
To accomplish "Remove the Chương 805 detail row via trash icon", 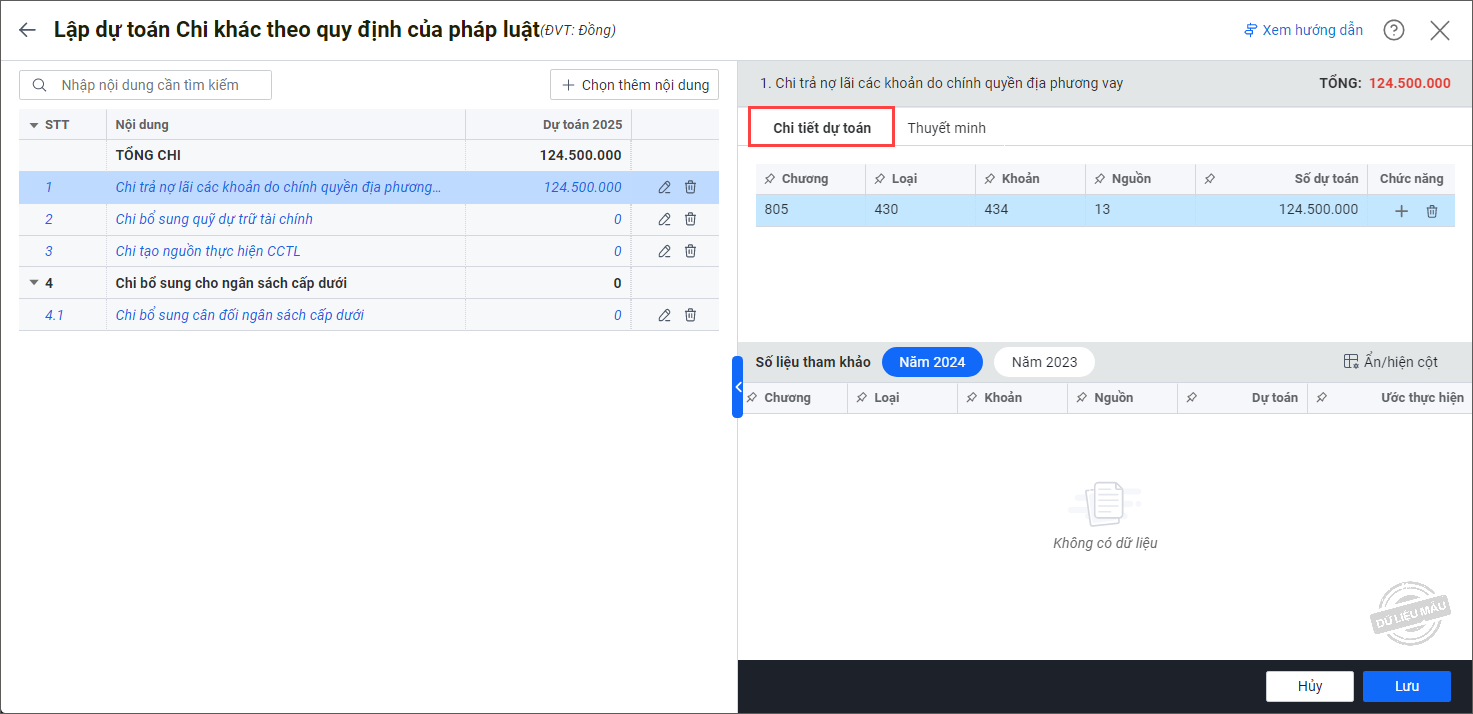I will point(1431,211).
